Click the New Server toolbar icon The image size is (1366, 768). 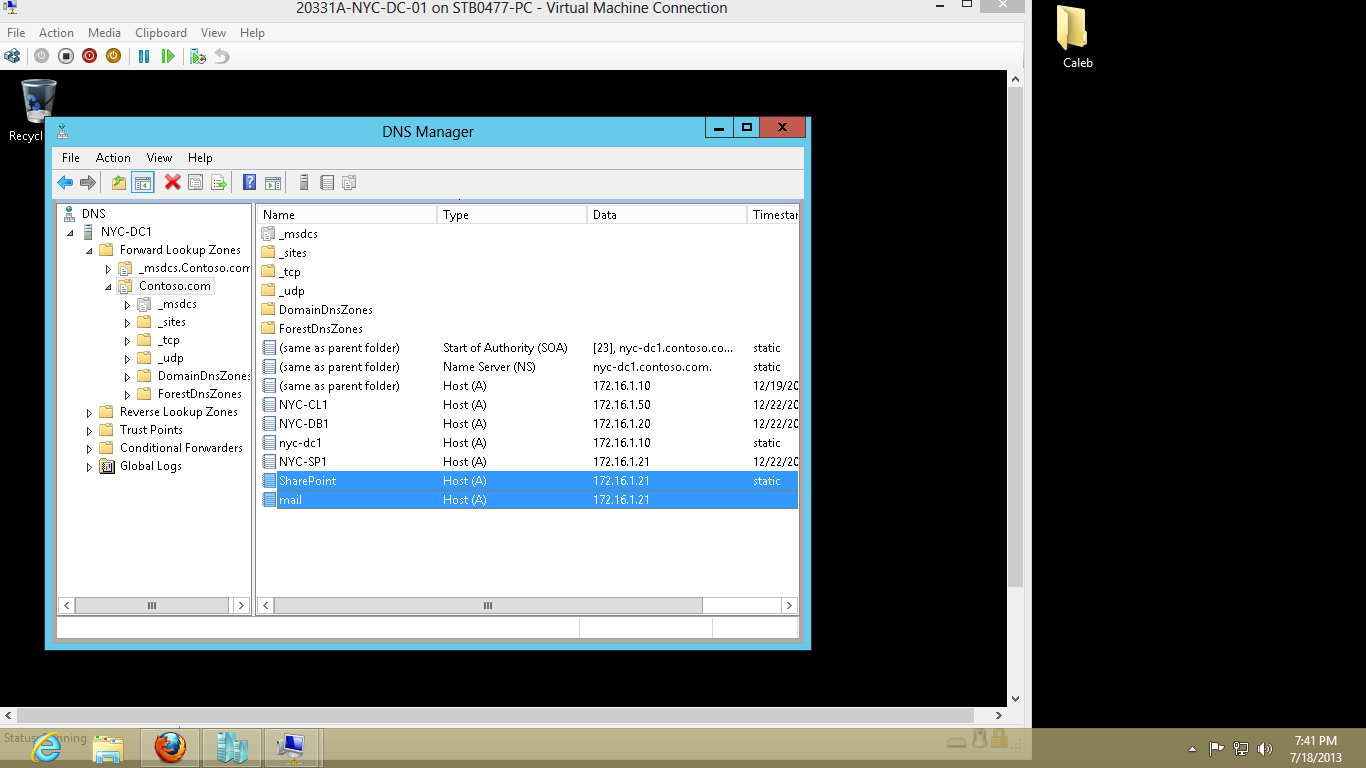pos(304,182)
